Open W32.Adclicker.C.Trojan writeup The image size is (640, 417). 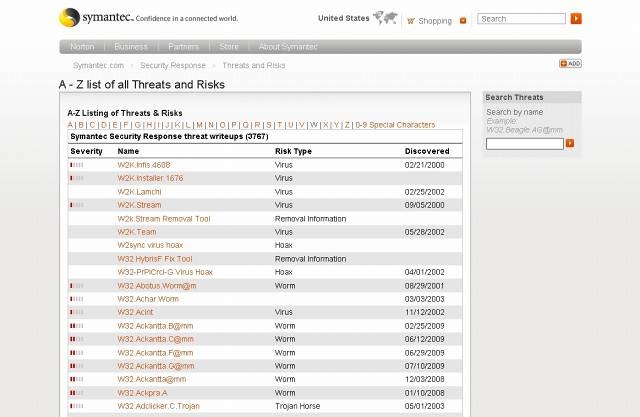tap(158, 406)
